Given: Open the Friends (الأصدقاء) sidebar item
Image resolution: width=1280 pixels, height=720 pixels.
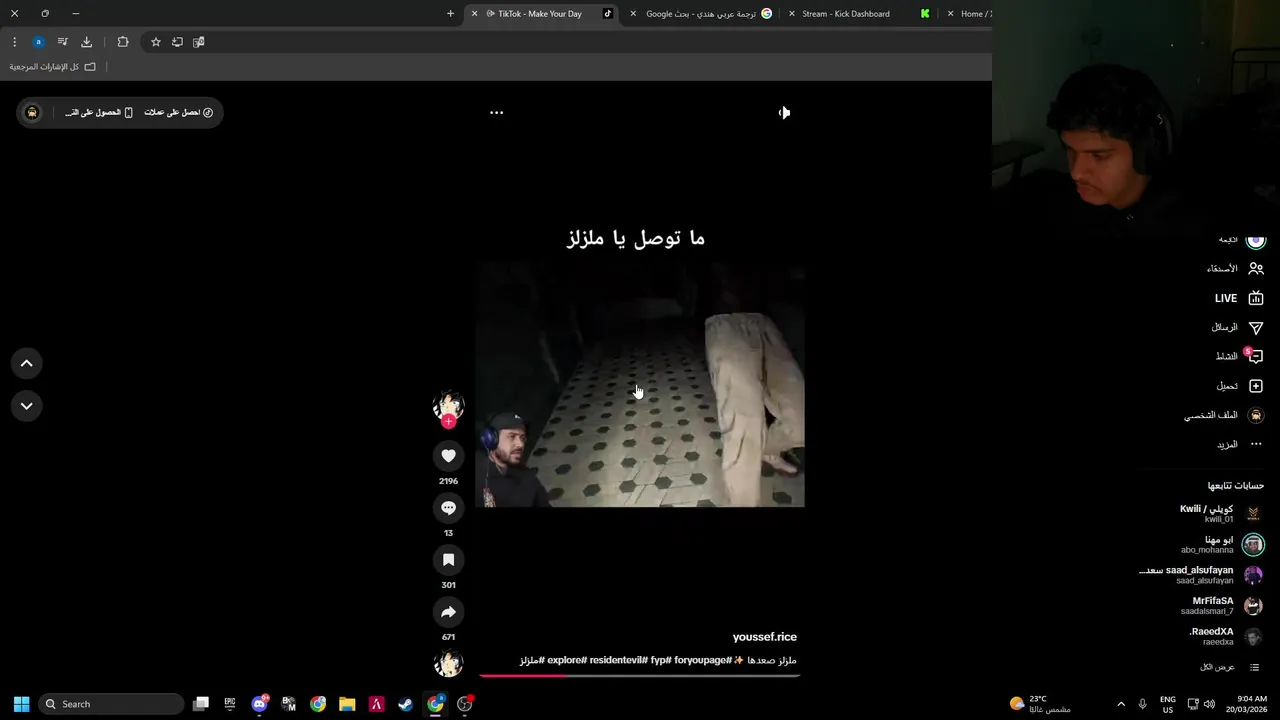Looking at the screenshot, I should (1235, 269).
